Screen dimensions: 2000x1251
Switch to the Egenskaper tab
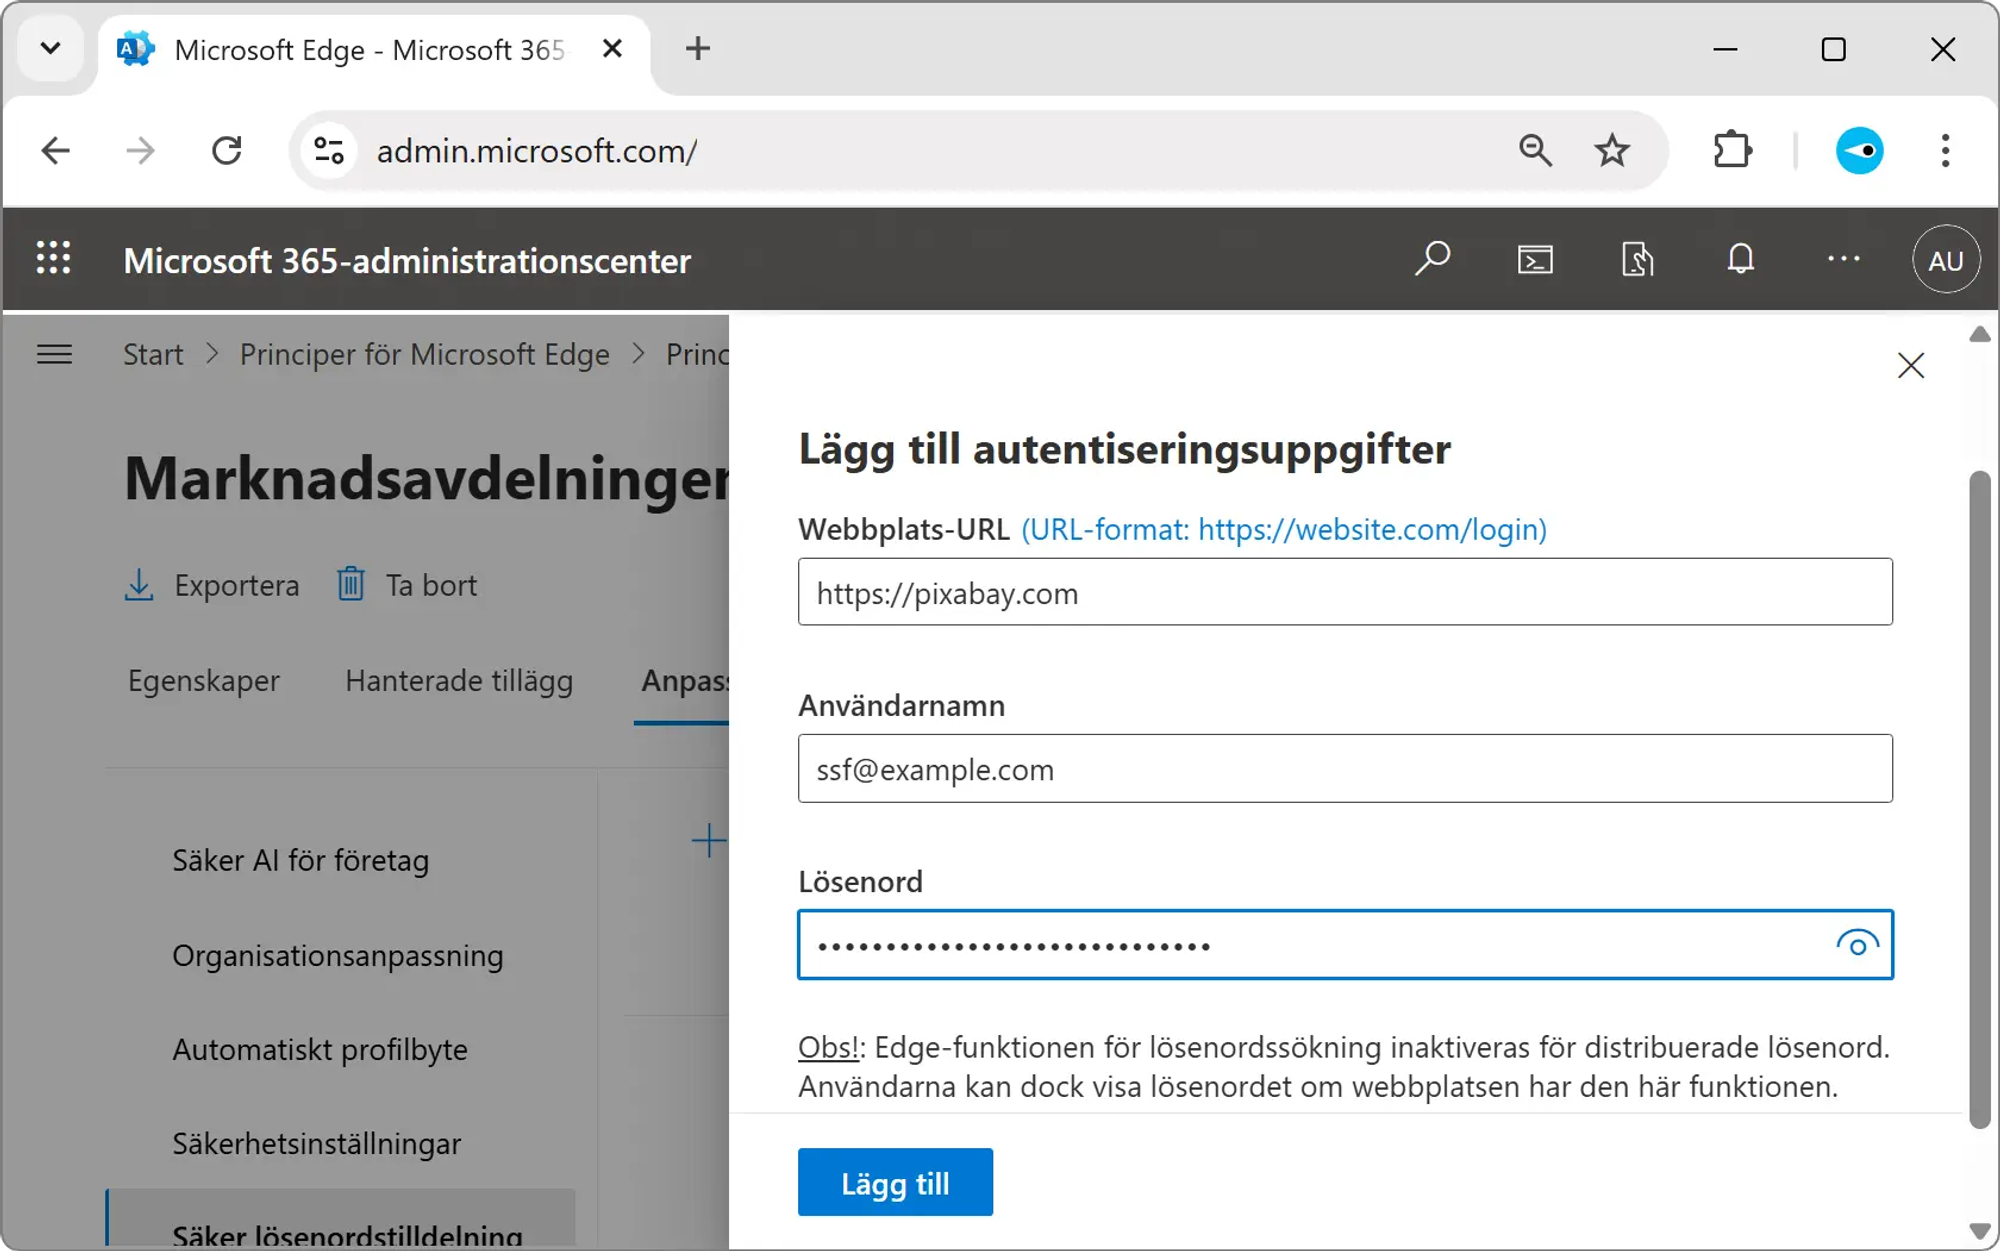pyautogui.click(x=203, y=680)
